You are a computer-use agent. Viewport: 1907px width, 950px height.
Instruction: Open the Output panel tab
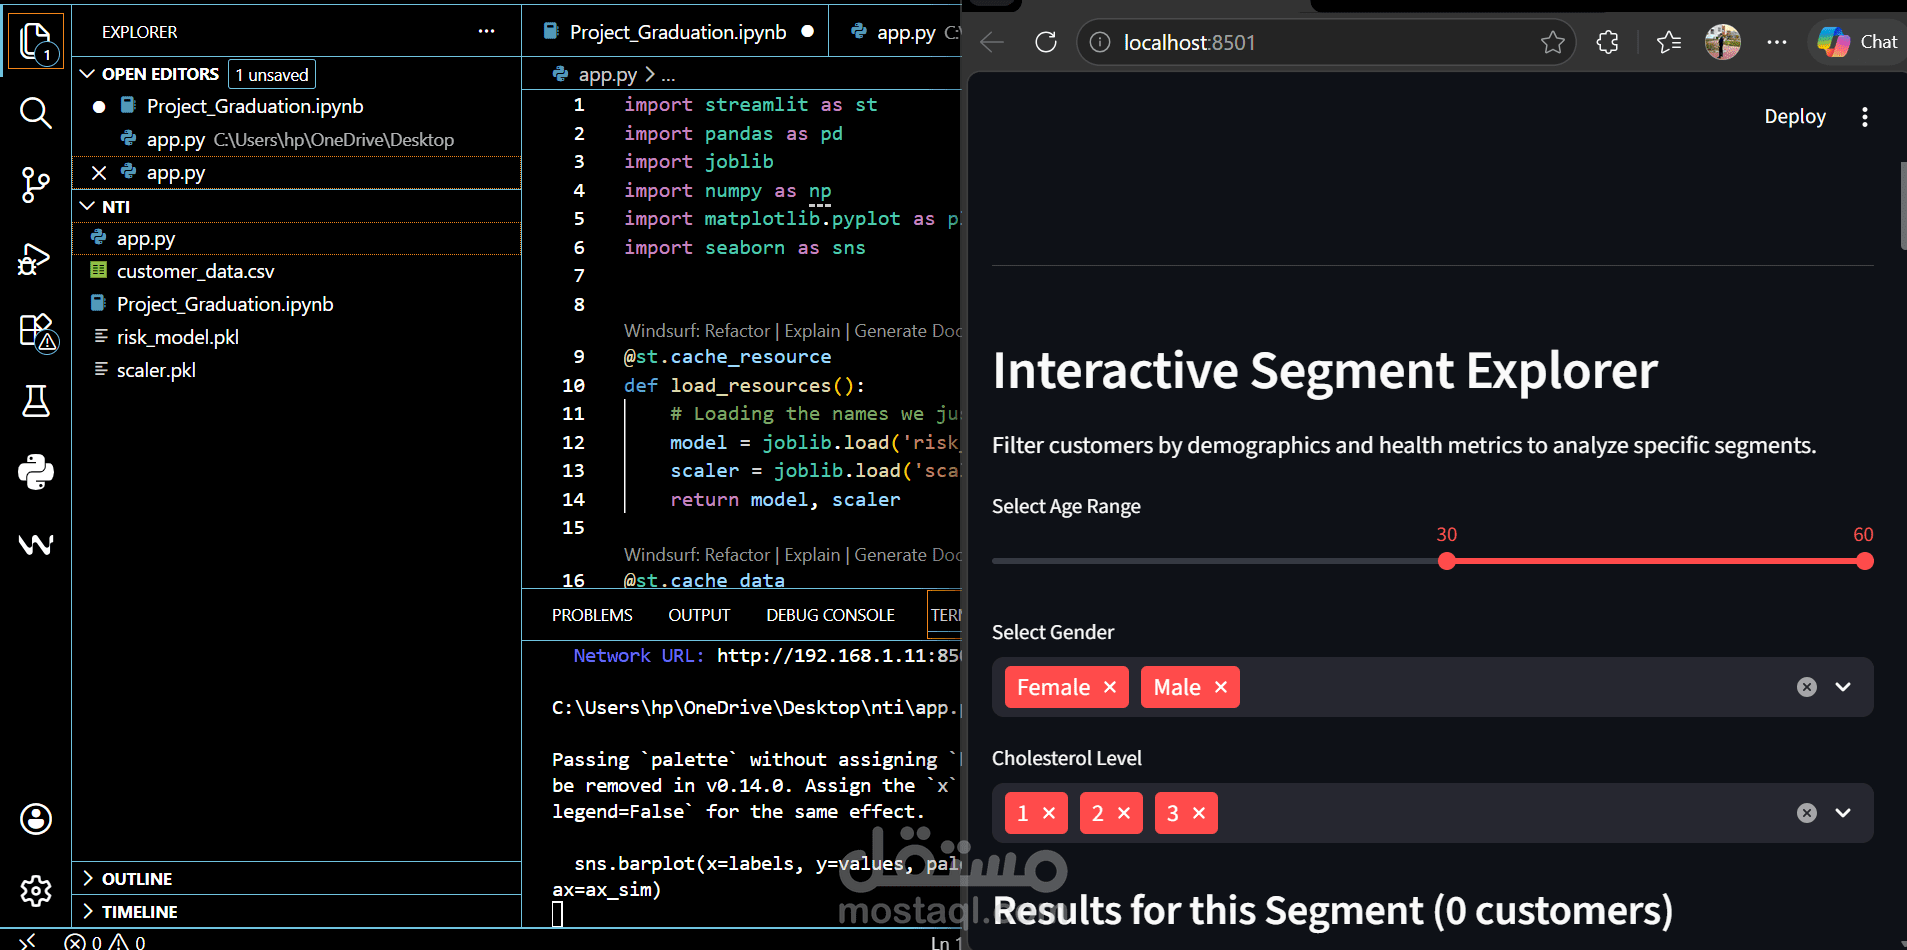coord(699,615)
